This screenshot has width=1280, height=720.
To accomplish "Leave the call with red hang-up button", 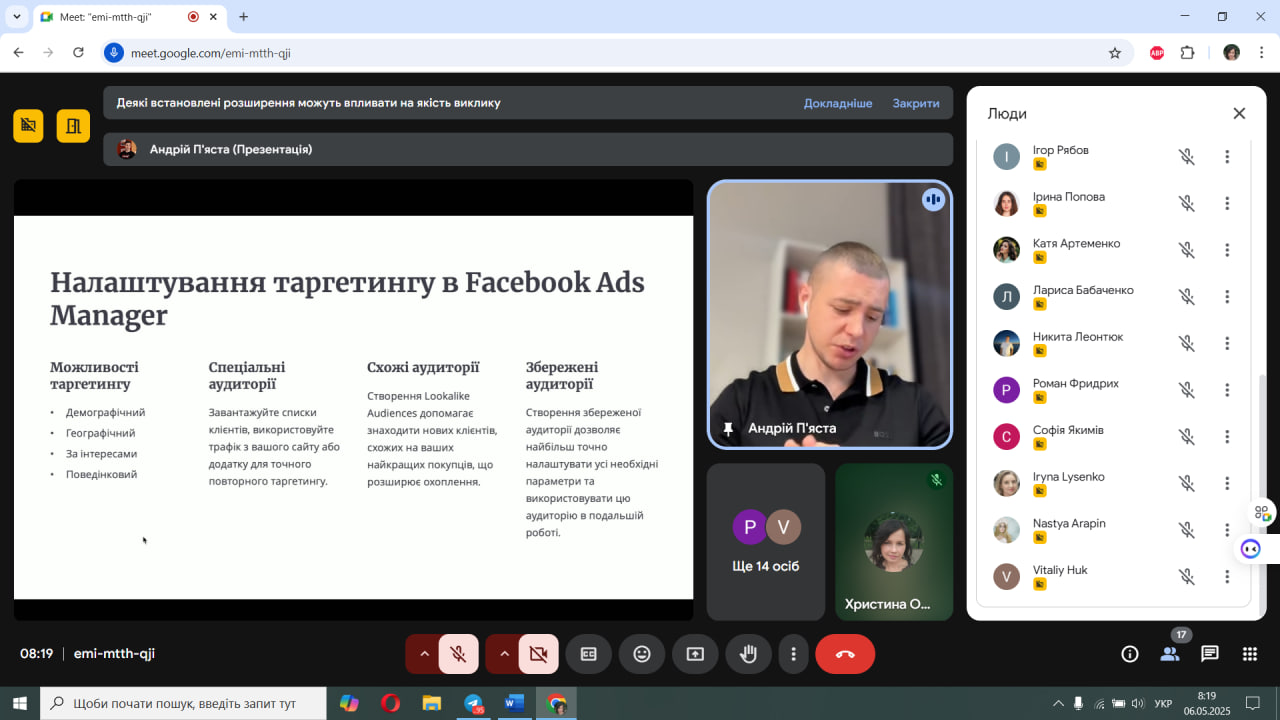I will point(845,654).
